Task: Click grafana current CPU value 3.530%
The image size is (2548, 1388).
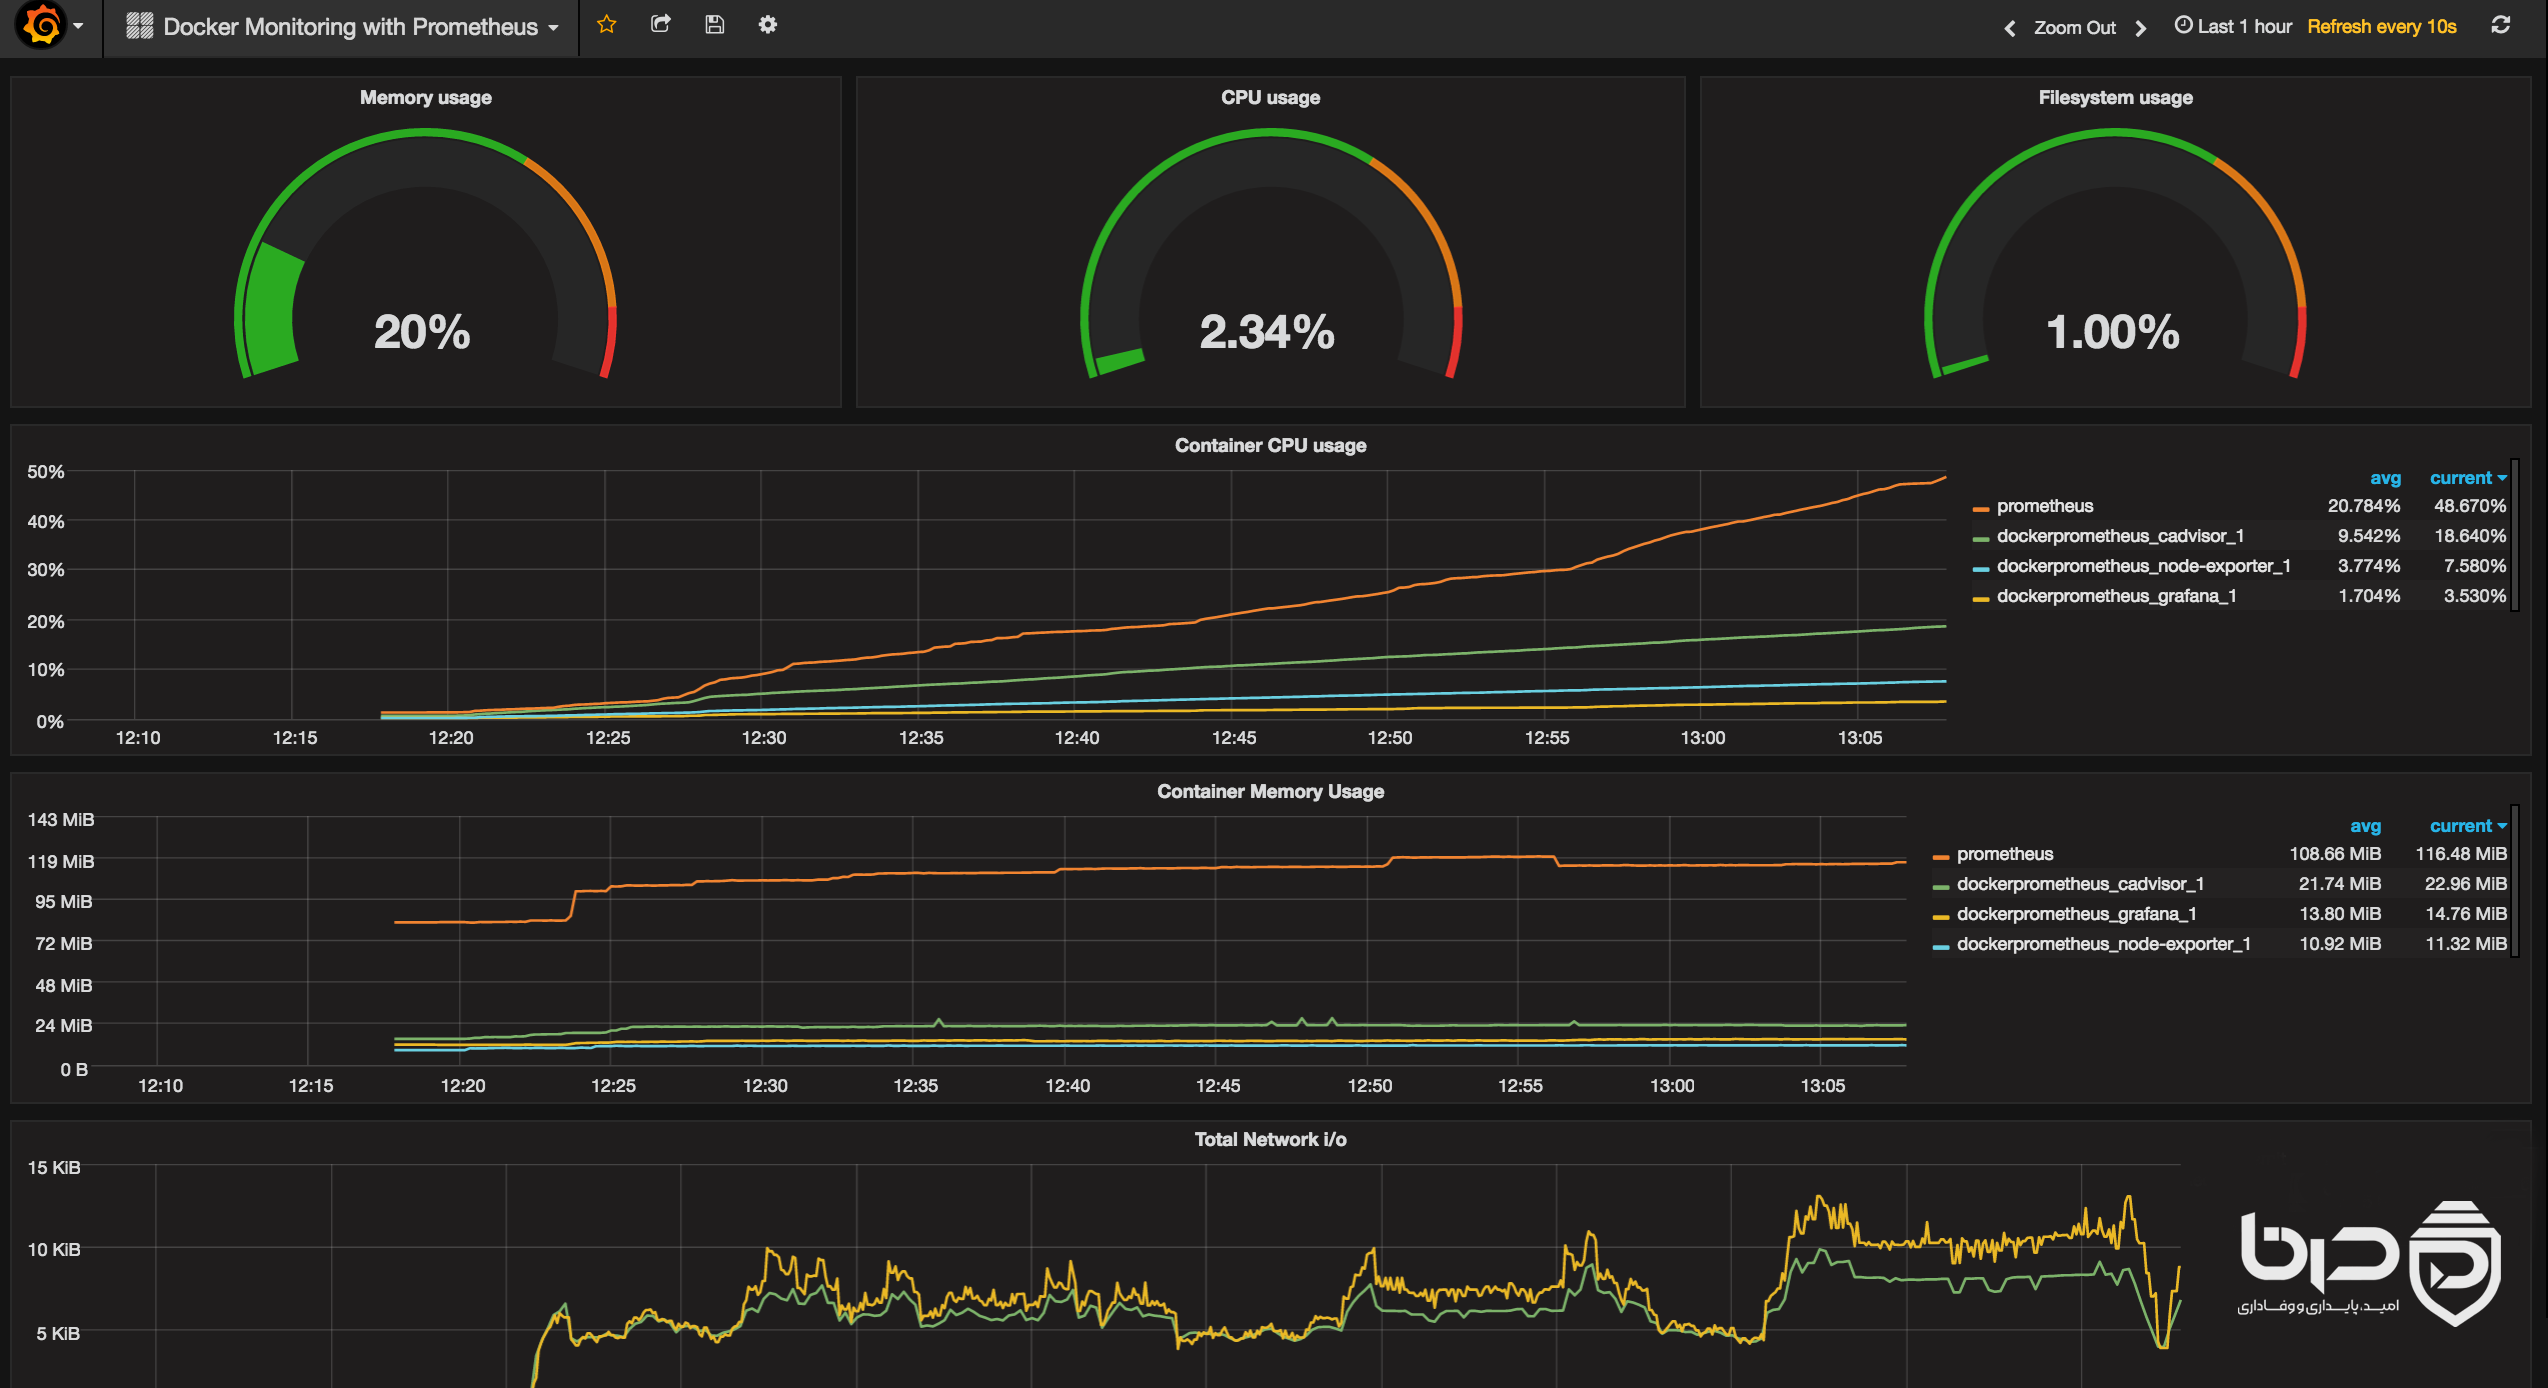Action: 2474,596
